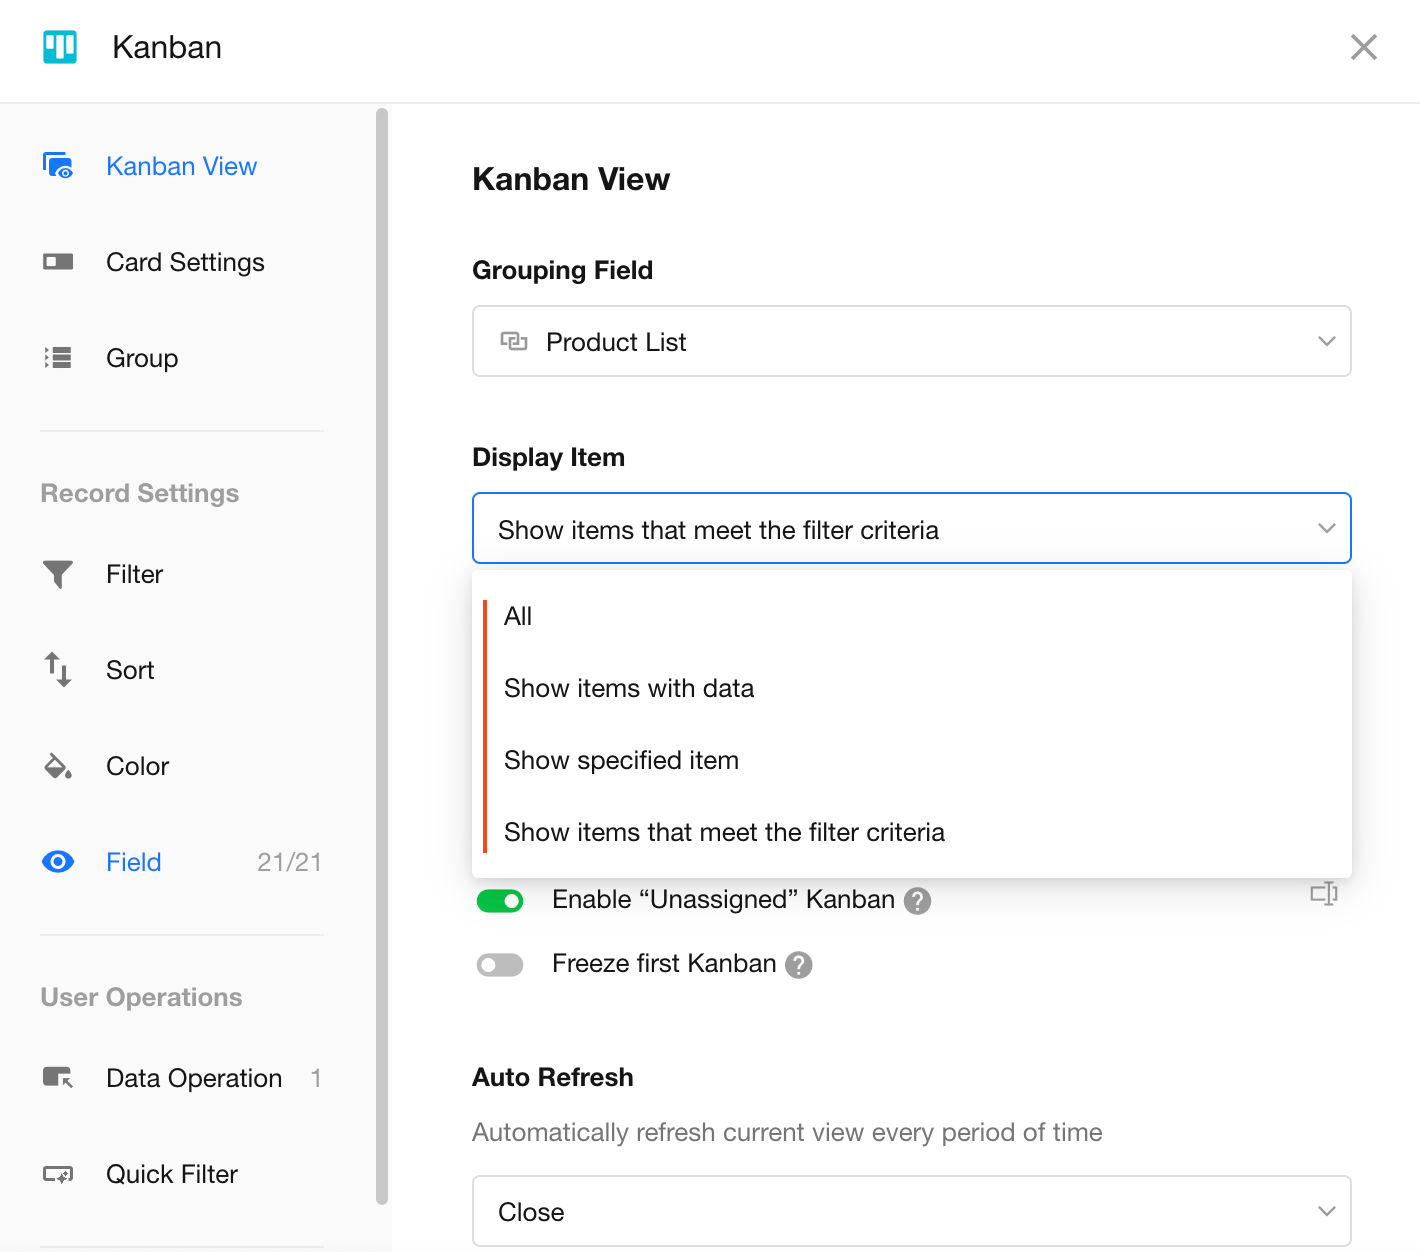The width and height of the screenshot is (1420, 1252).
Task: Toggle the Field eye visibility icon
Action: click(x=58, y=862)
